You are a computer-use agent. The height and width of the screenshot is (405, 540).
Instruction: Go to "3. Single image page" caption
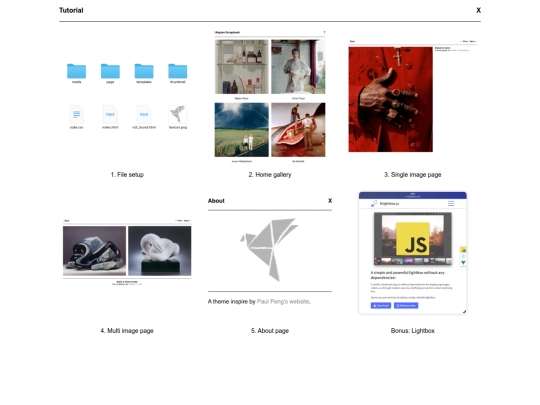click(x=413, y=175)
